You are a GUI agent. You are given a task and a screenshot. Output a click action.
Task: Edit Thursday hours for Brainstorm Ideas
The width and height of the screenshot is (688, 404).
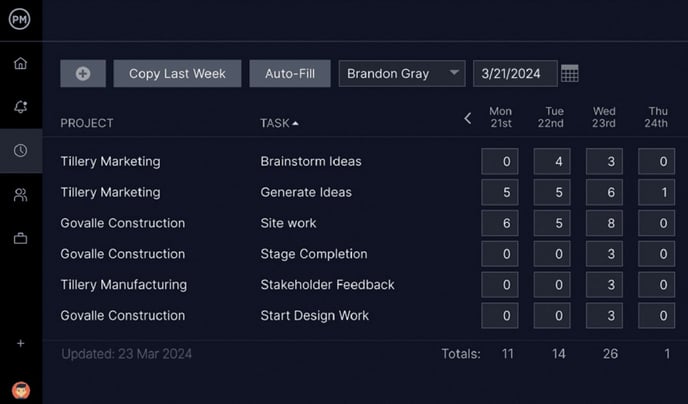coord(656,161)
